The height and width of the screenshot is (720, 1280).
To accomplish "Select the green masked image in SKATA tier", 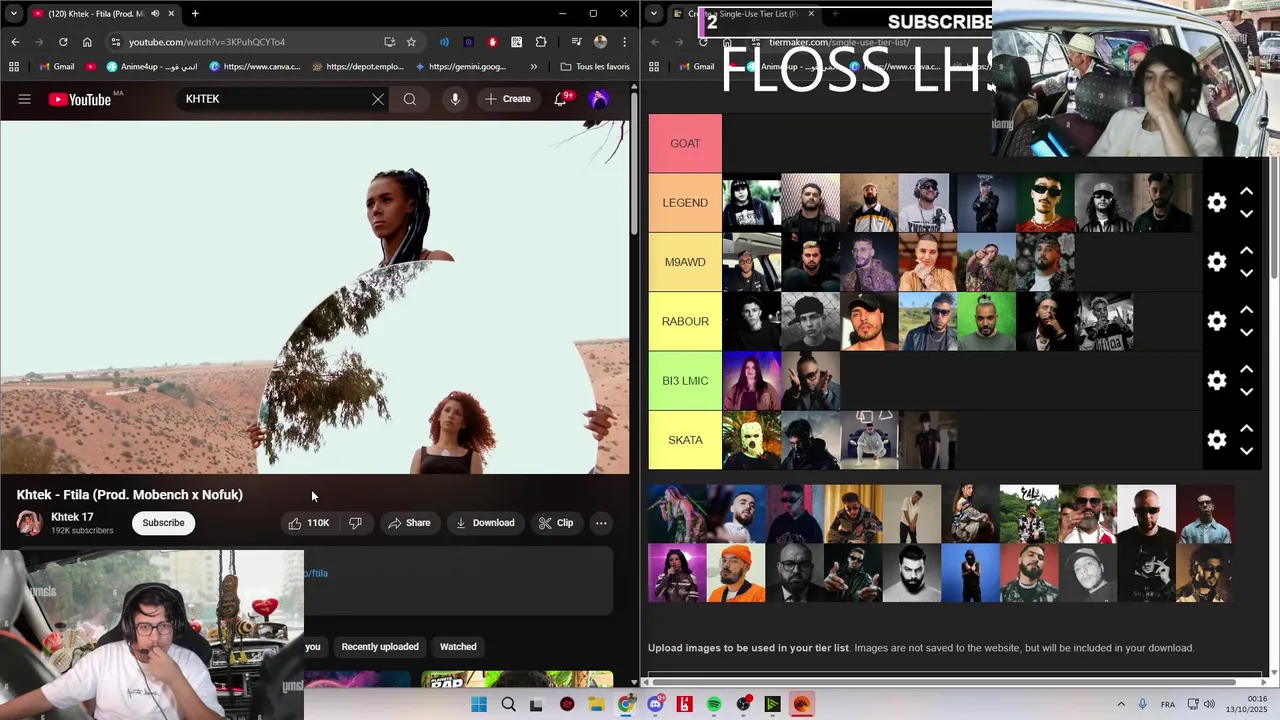I will pos(751,440).
